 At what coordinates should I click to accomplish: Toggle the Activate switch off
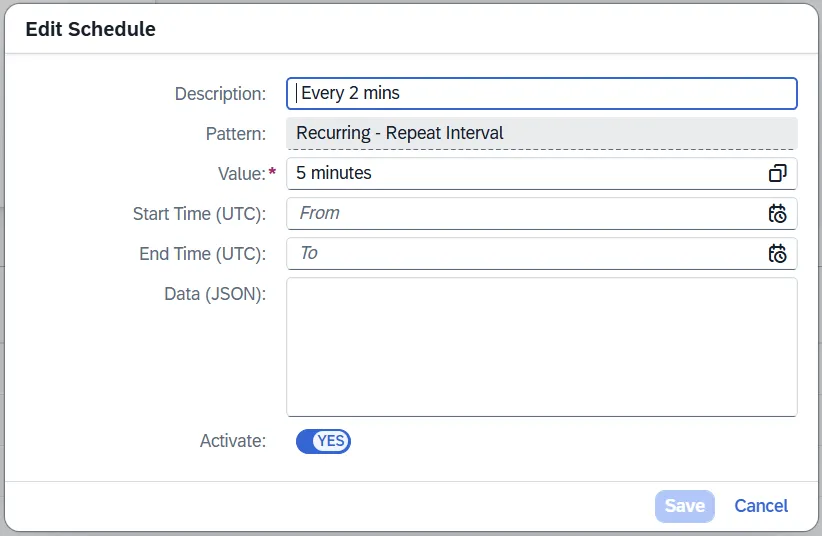323,441
